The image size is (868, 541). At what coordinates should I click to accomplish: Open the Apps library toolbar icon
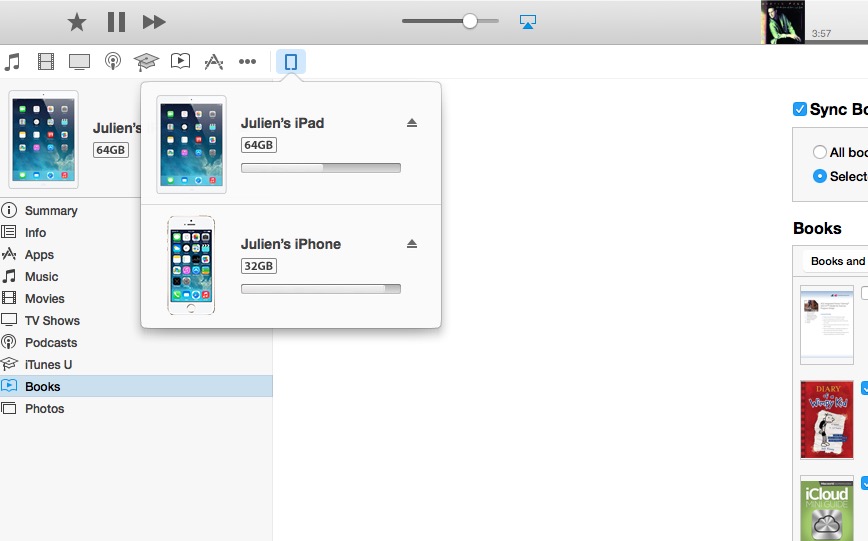tap(214, 61)
